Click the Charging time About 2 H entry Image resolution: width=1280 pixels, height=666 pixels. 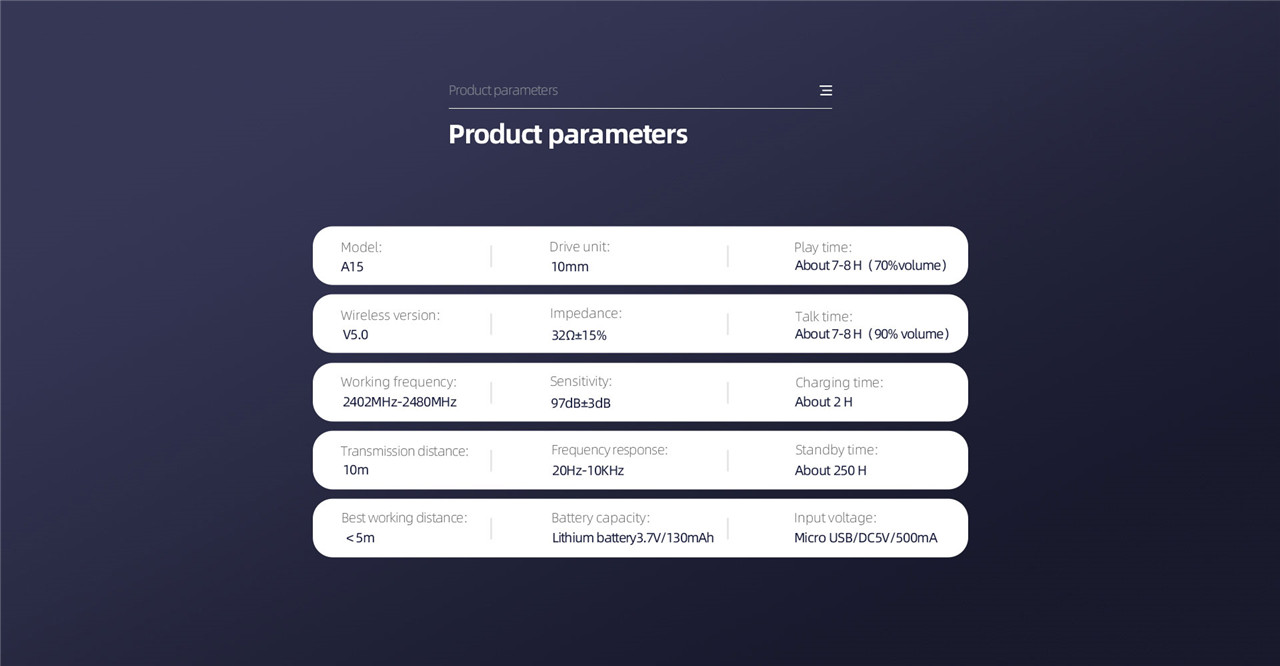coord(839,392)
